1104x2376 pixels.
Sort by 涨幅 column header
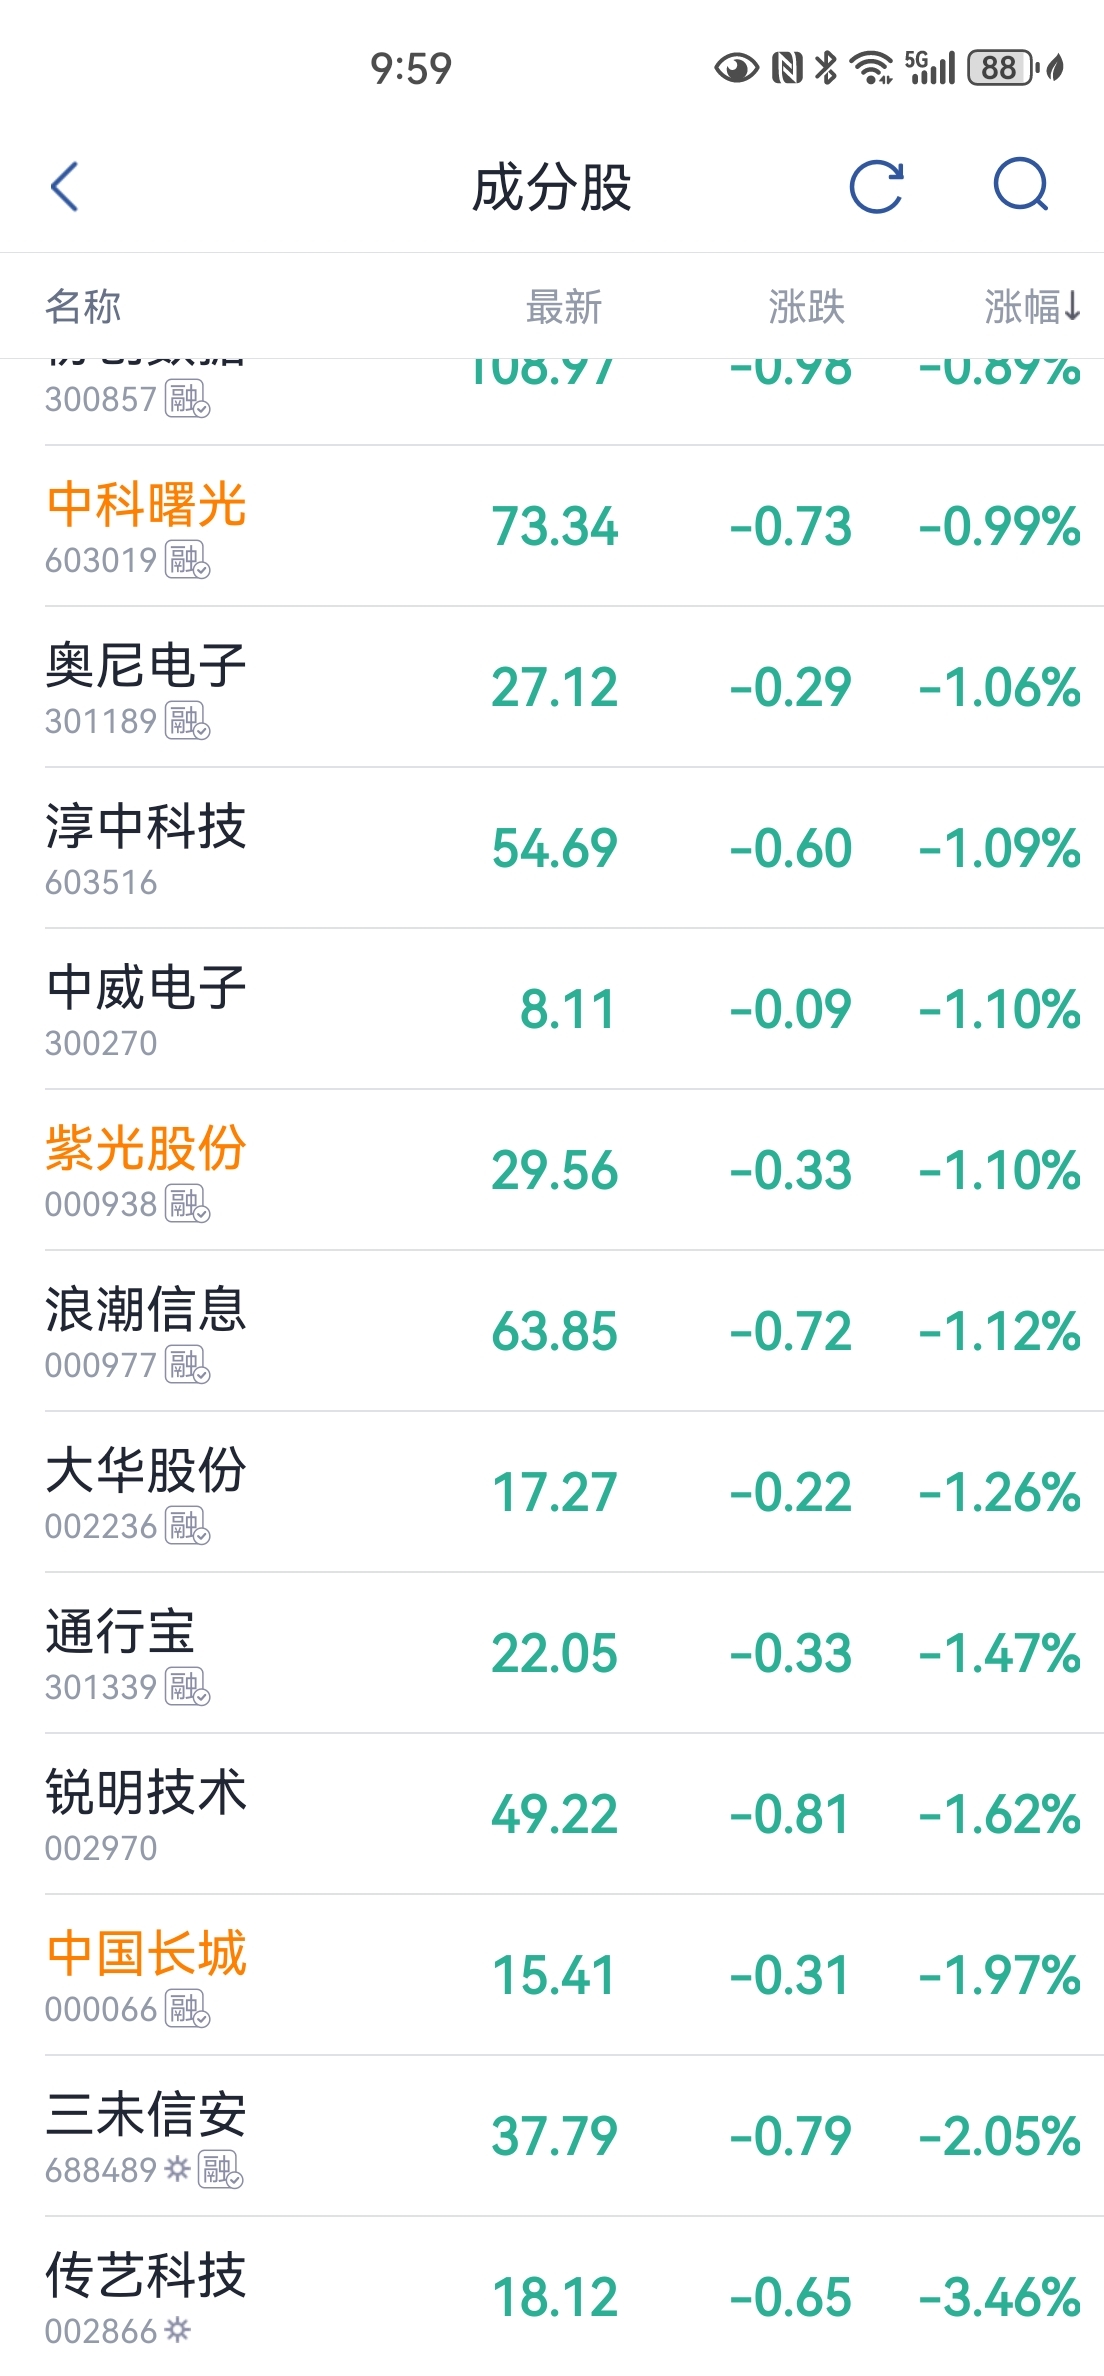point(1031,307)
